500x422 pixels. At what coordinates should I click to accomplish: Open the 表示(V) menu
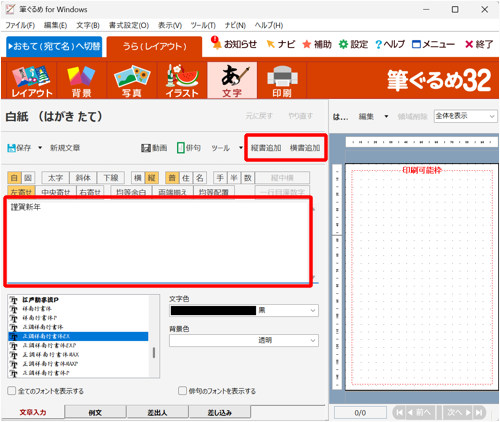coord(170,25)
